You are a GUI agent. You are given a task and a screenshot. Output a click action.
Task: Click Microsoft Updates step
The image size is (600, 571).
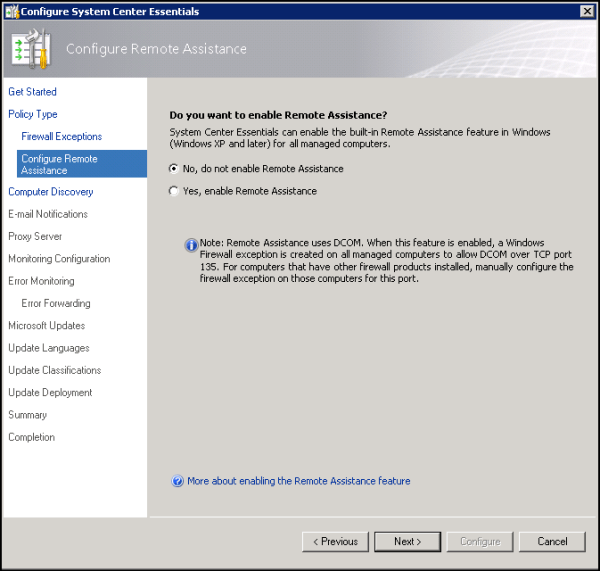(47, 326)
